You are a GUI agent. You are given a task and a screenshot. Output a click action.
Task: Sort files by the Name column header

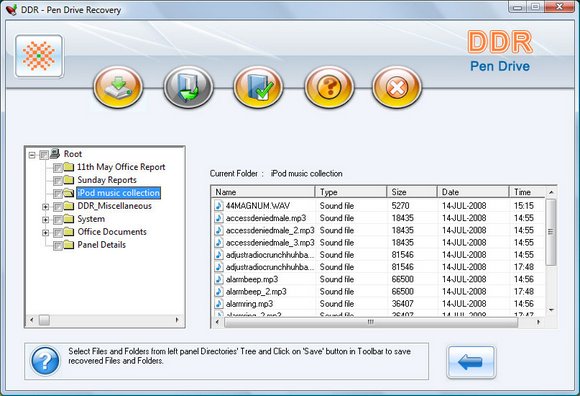pos(263,192)
